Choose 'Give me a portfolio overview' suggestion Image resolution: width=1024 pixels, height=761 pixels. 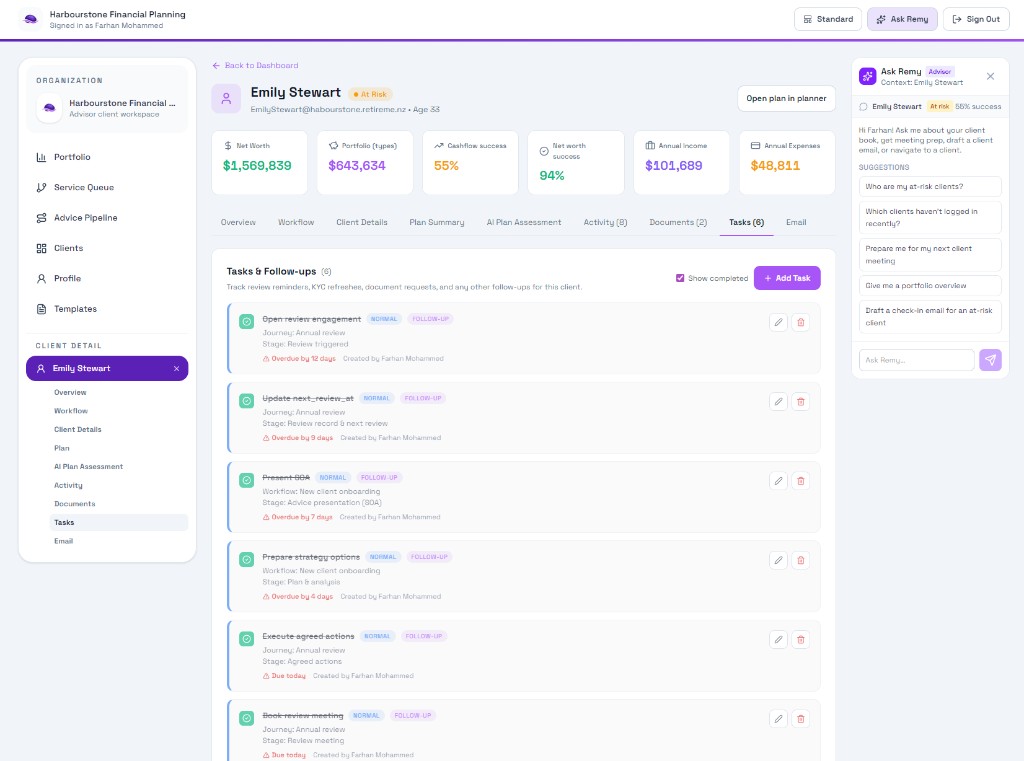(930, 285)
